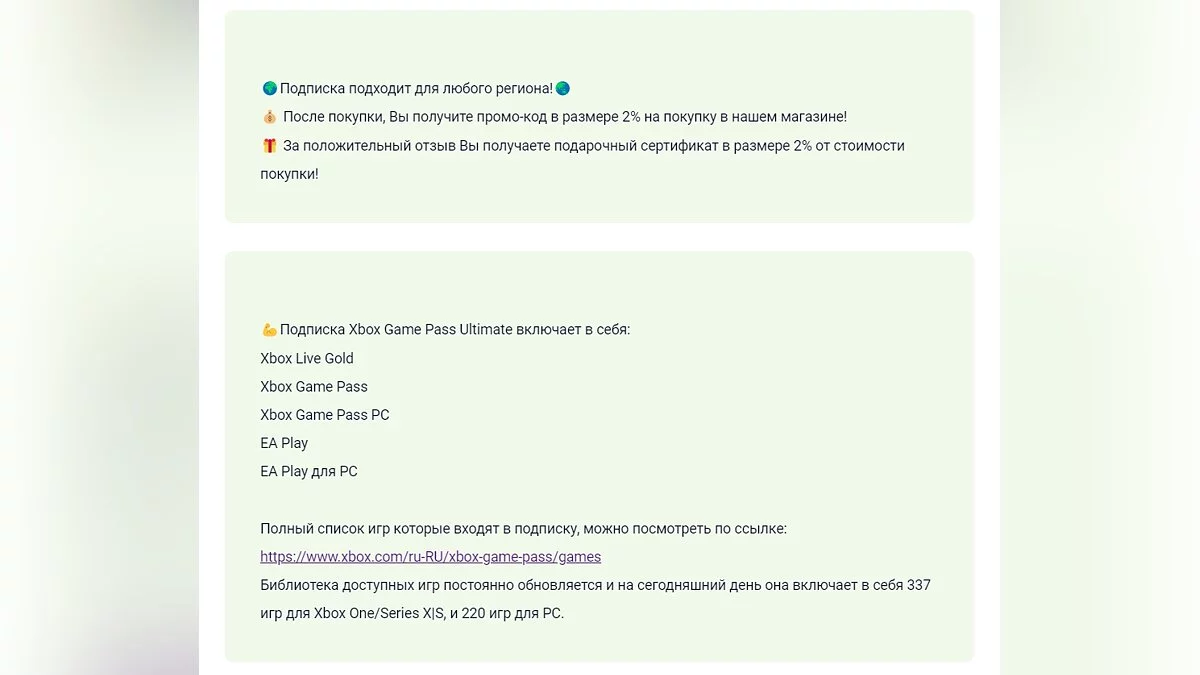This screenshot has height=675, width=1200.
Task: Click the "Xbox One/Series X|S" text
Action: click(376, 613)
